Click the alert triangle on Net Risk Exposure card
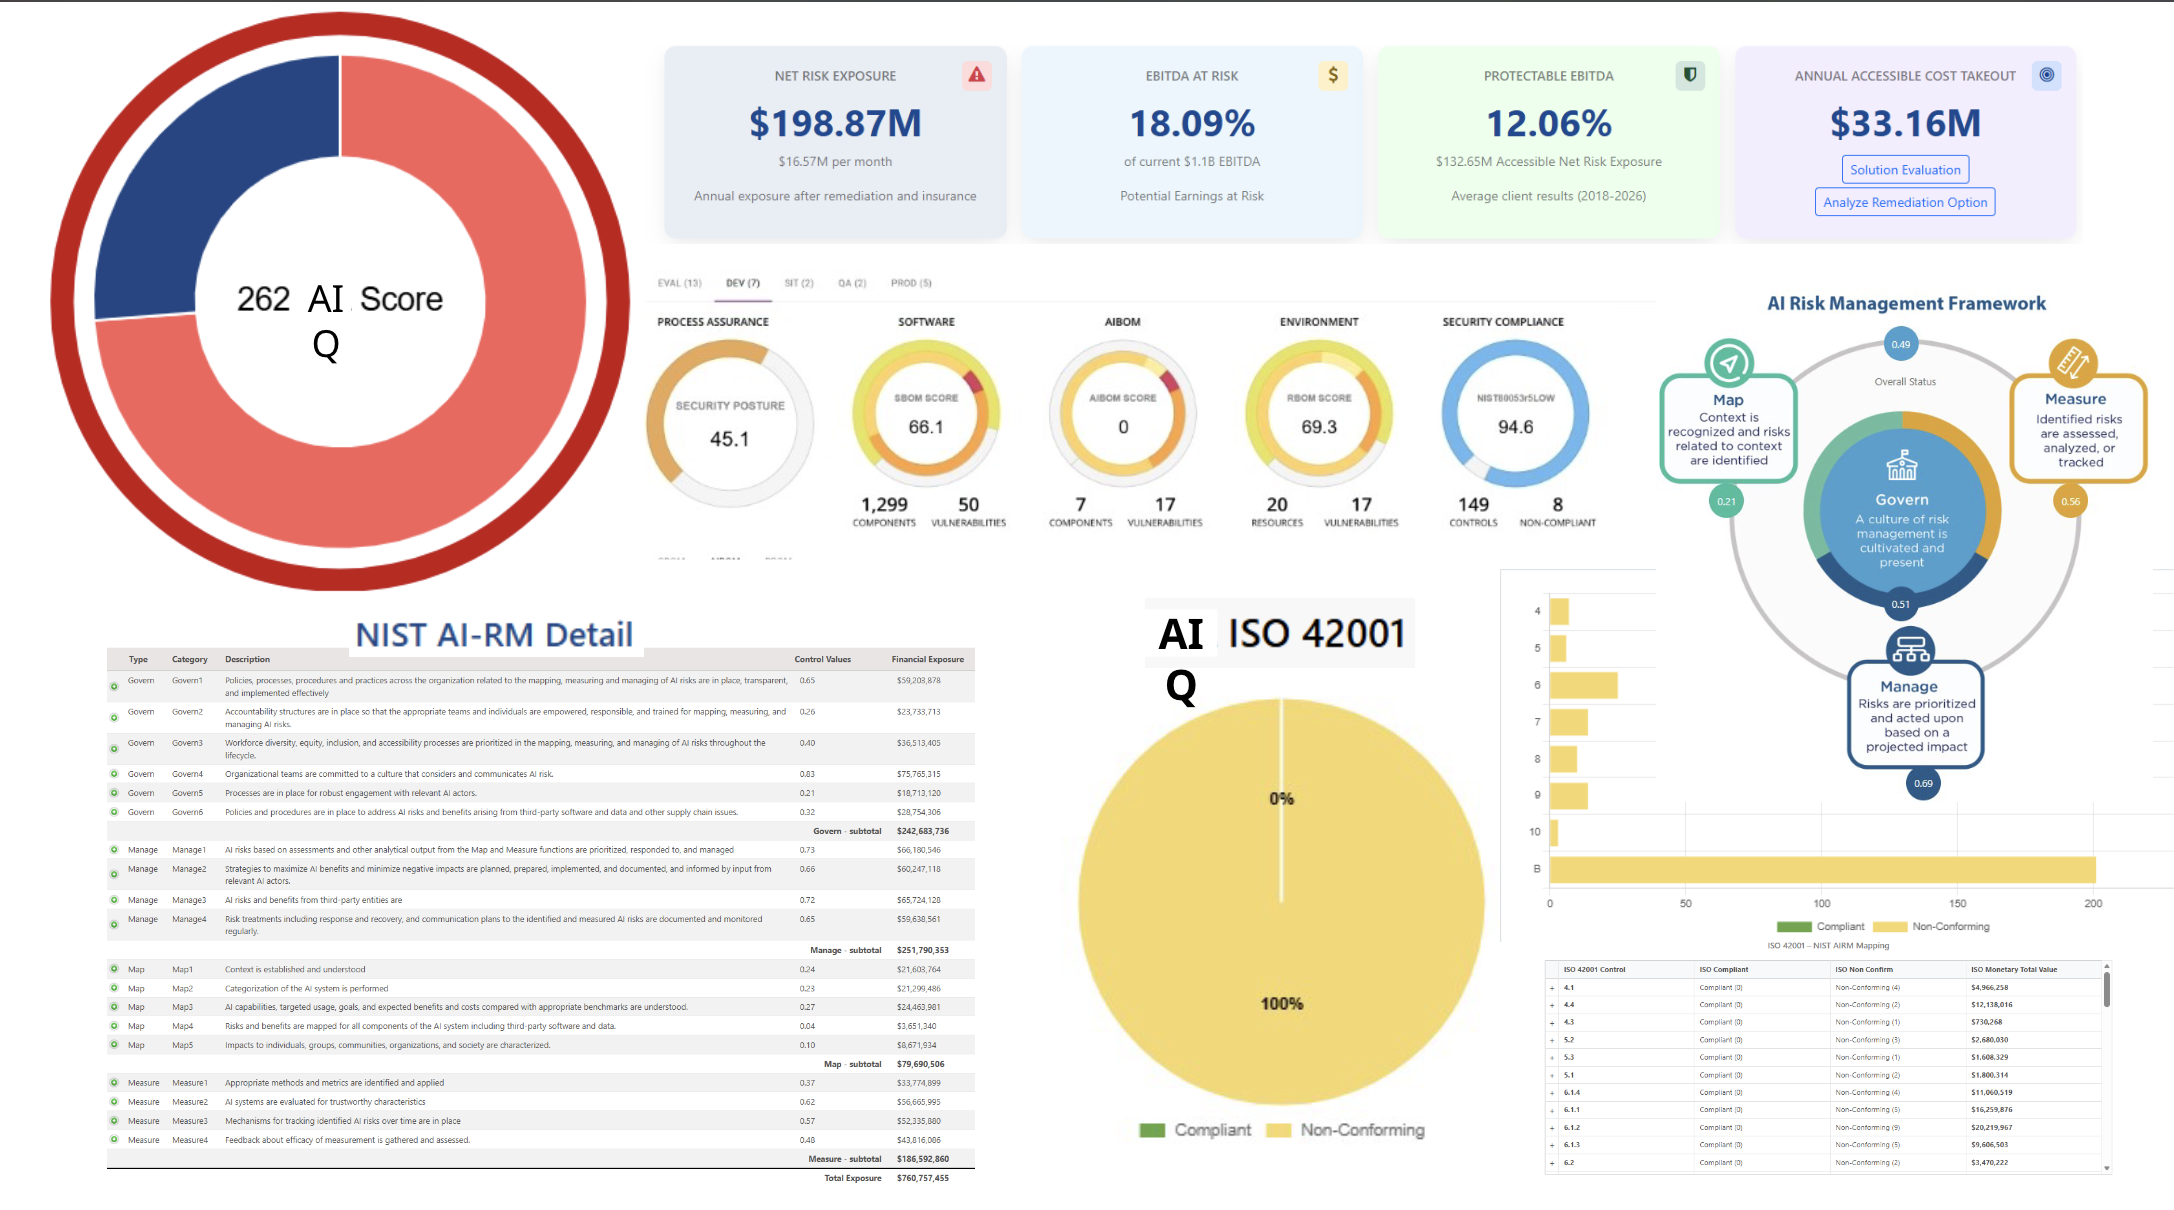 pyautogui.click(x=977, y=75)
